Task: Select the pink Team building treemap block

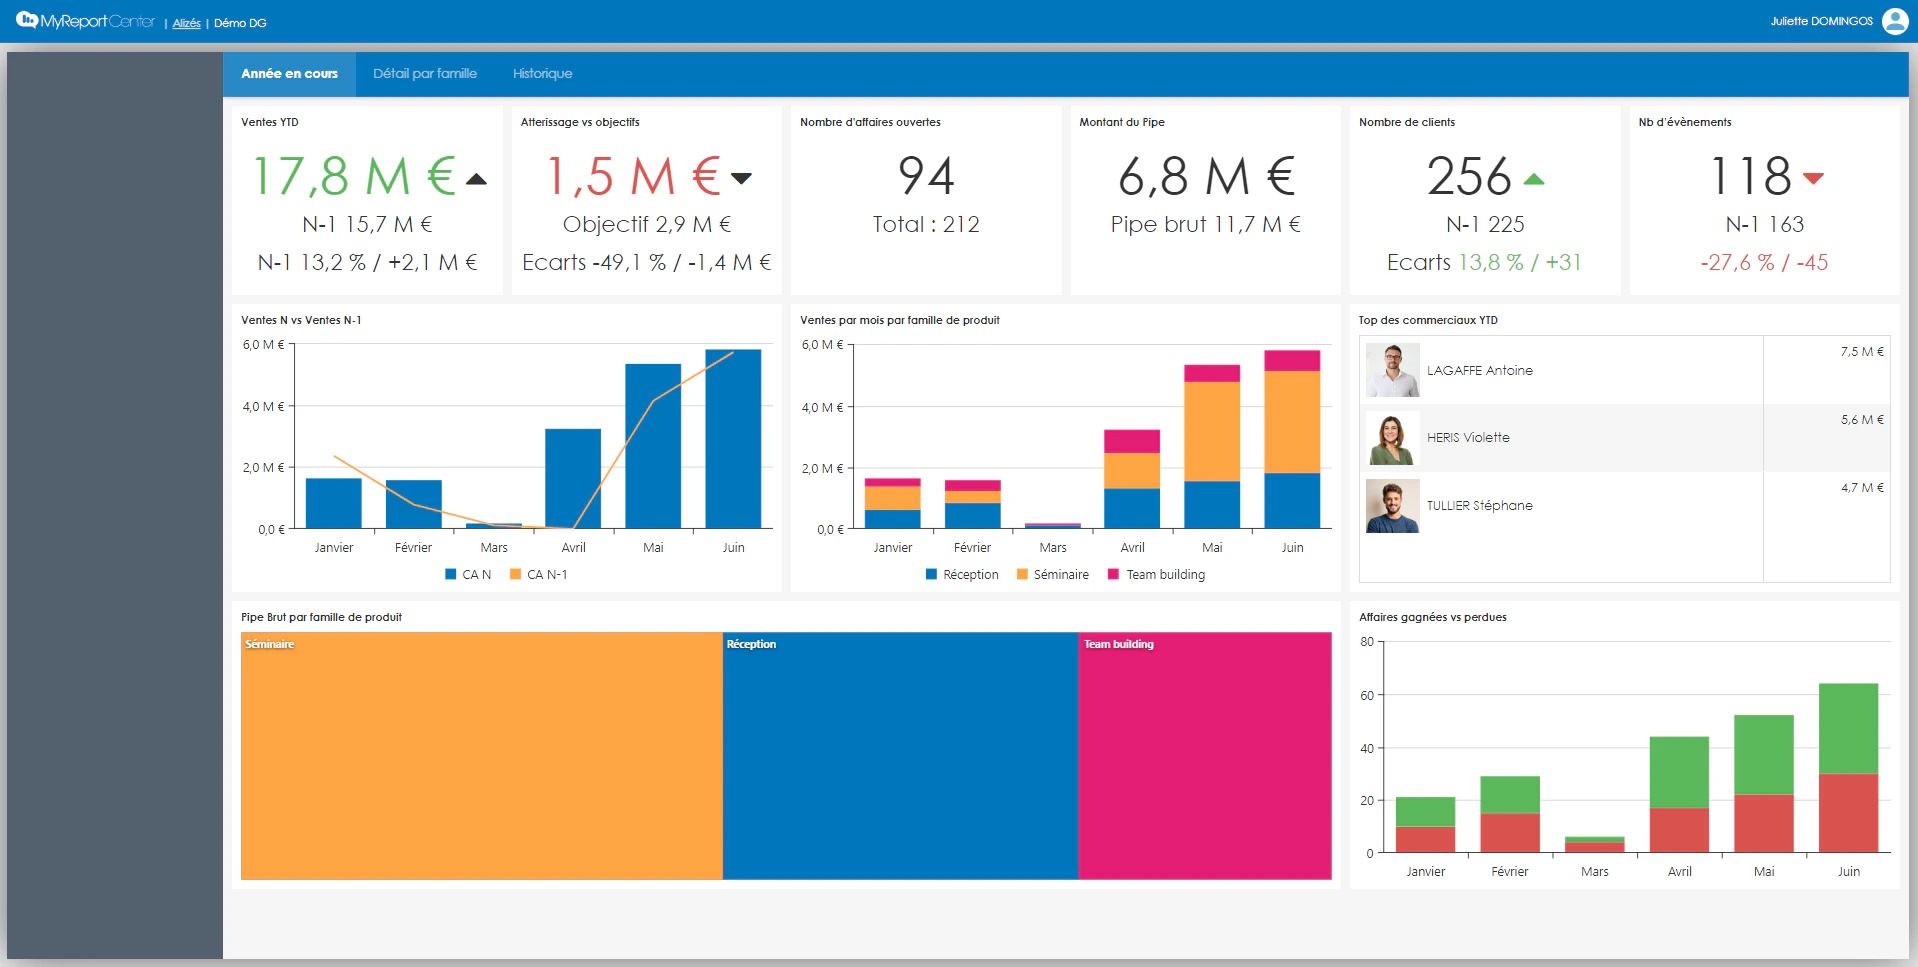Action: [1205, 756]
